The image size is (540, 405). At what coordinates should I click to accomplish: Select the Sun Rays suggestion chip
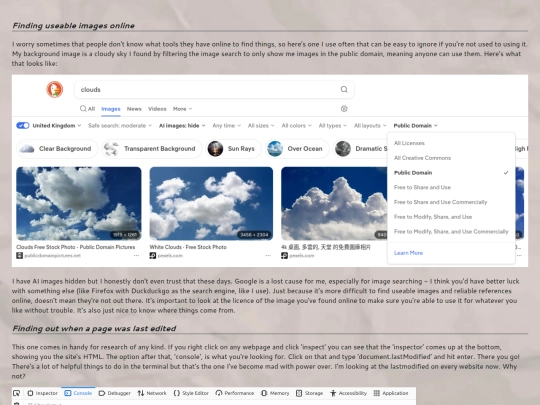(x=233, y=149)
